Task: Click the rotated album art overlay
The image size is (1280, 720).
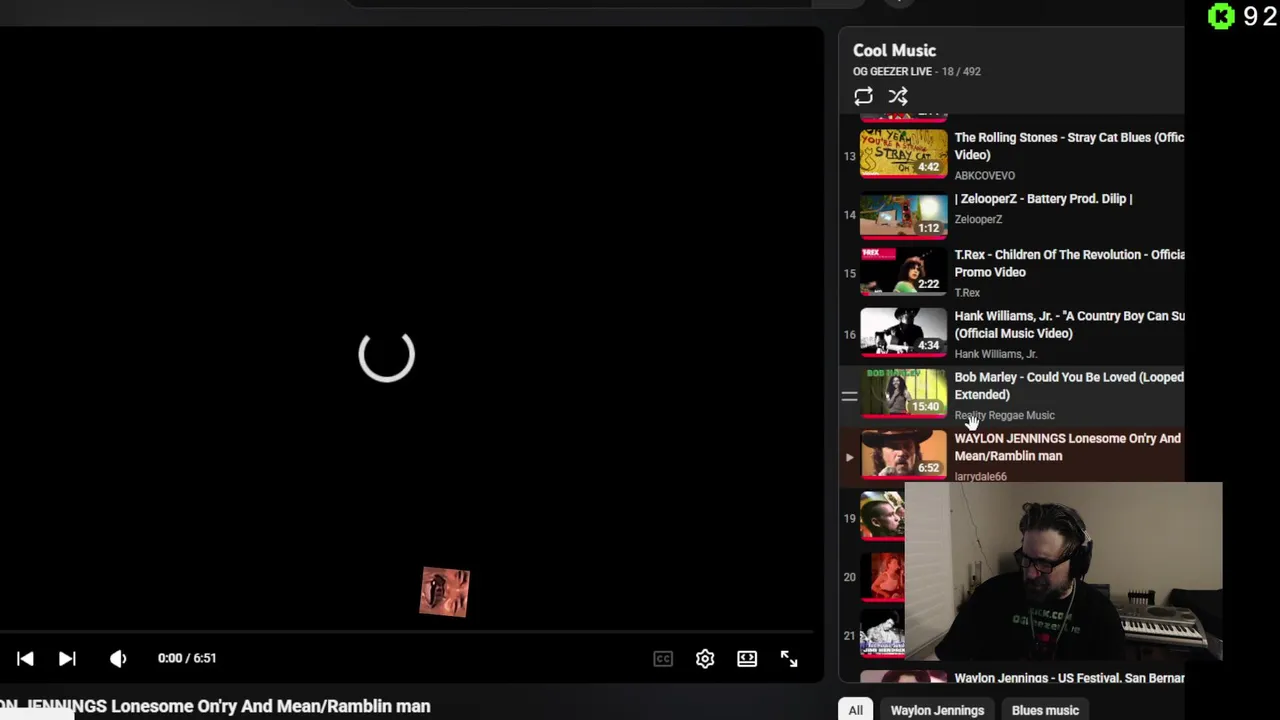Action: click(x=445, y=592)
